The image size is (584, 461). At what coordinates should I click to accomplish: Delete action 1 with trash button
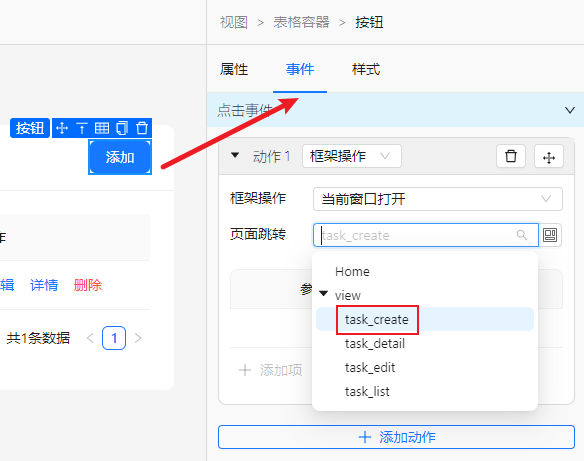point(511,156)
